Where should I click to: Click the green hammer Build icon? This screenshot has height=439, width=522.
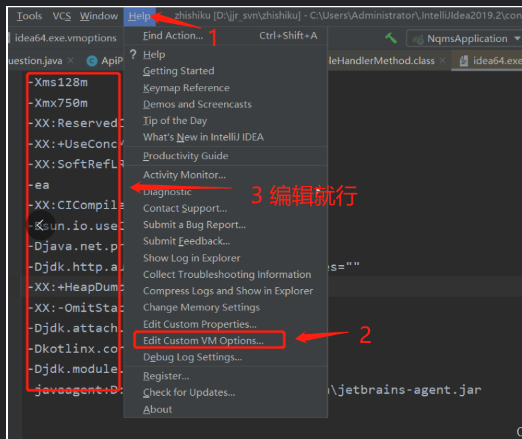pos(391,38)
